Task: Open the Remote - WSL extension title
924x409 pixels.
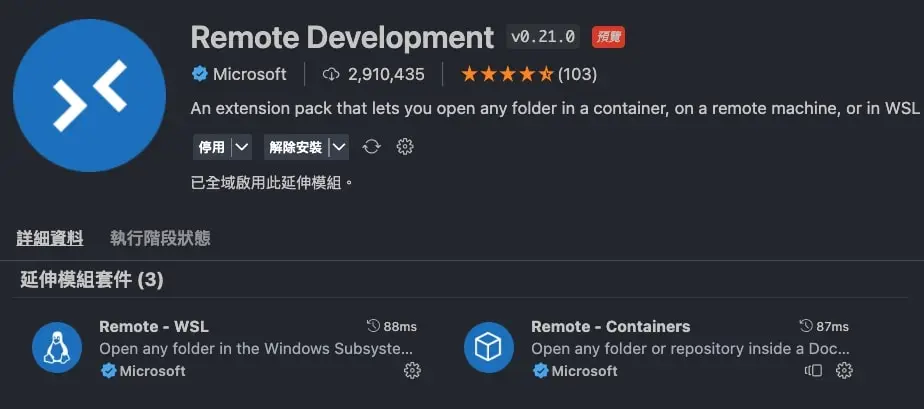Action: (x=154, y=327)
